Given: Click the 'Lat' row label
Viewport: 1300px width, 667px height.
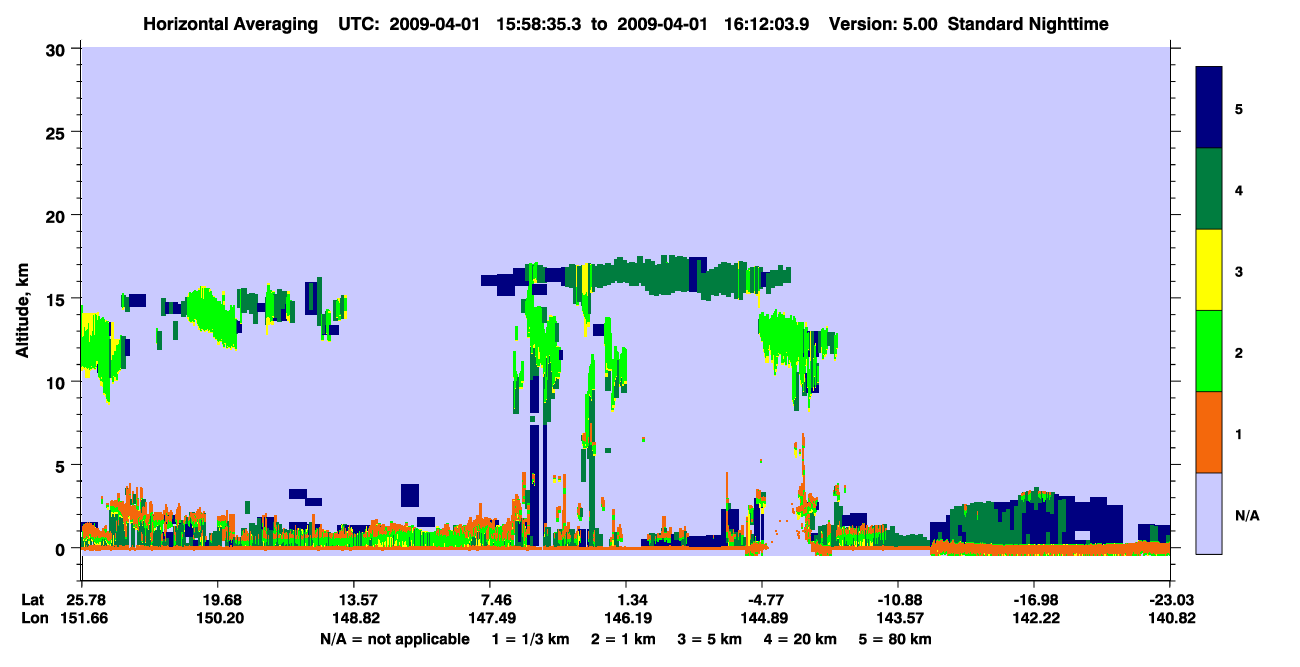Looking at the screenshot, I should tap(33, 600).
